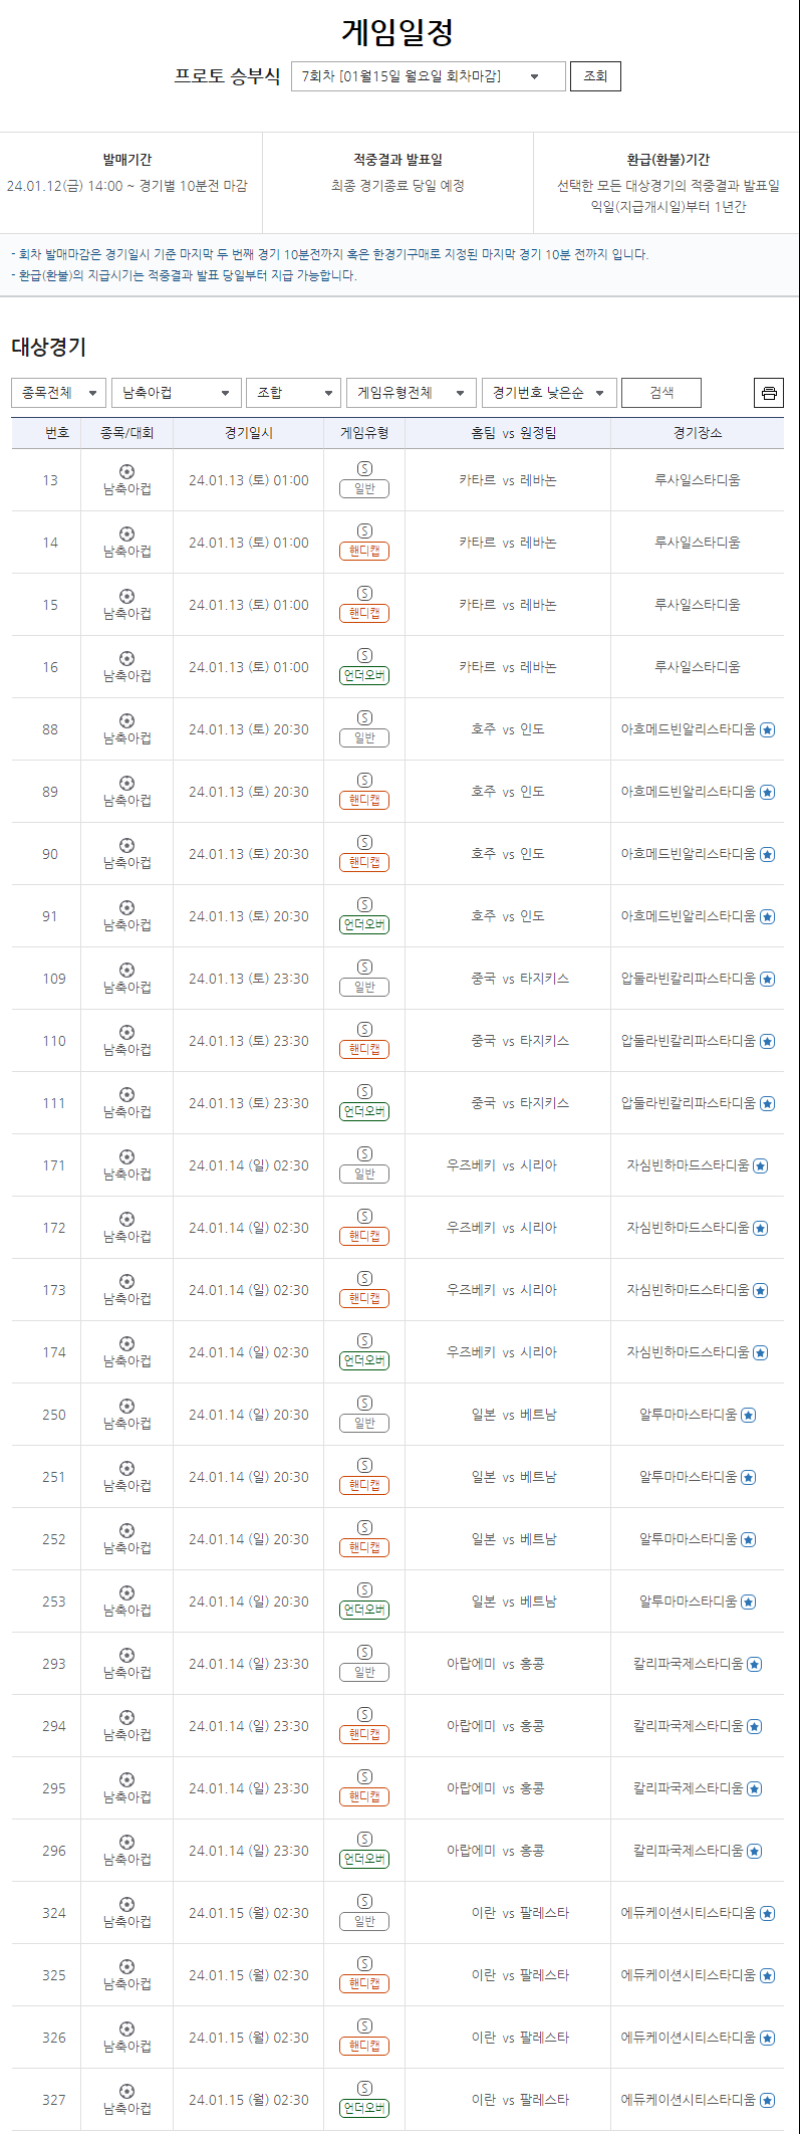Click the 경기일시 column header
This screenshot has width=800, height=2134.
(x=248, y=433)
